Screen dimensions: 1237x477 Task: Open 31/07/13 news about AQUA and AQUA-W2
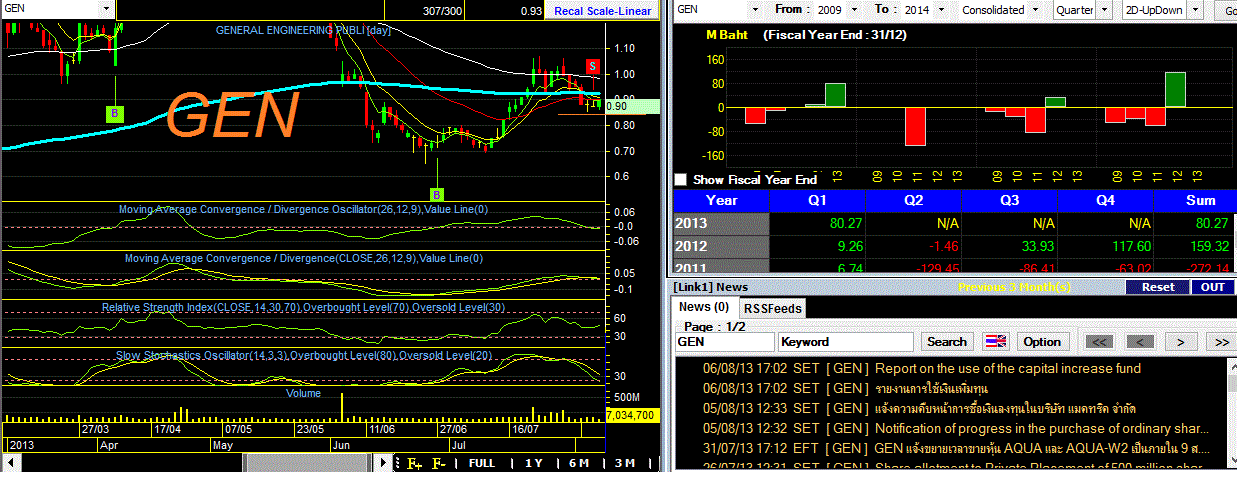tap(1043, 448)
